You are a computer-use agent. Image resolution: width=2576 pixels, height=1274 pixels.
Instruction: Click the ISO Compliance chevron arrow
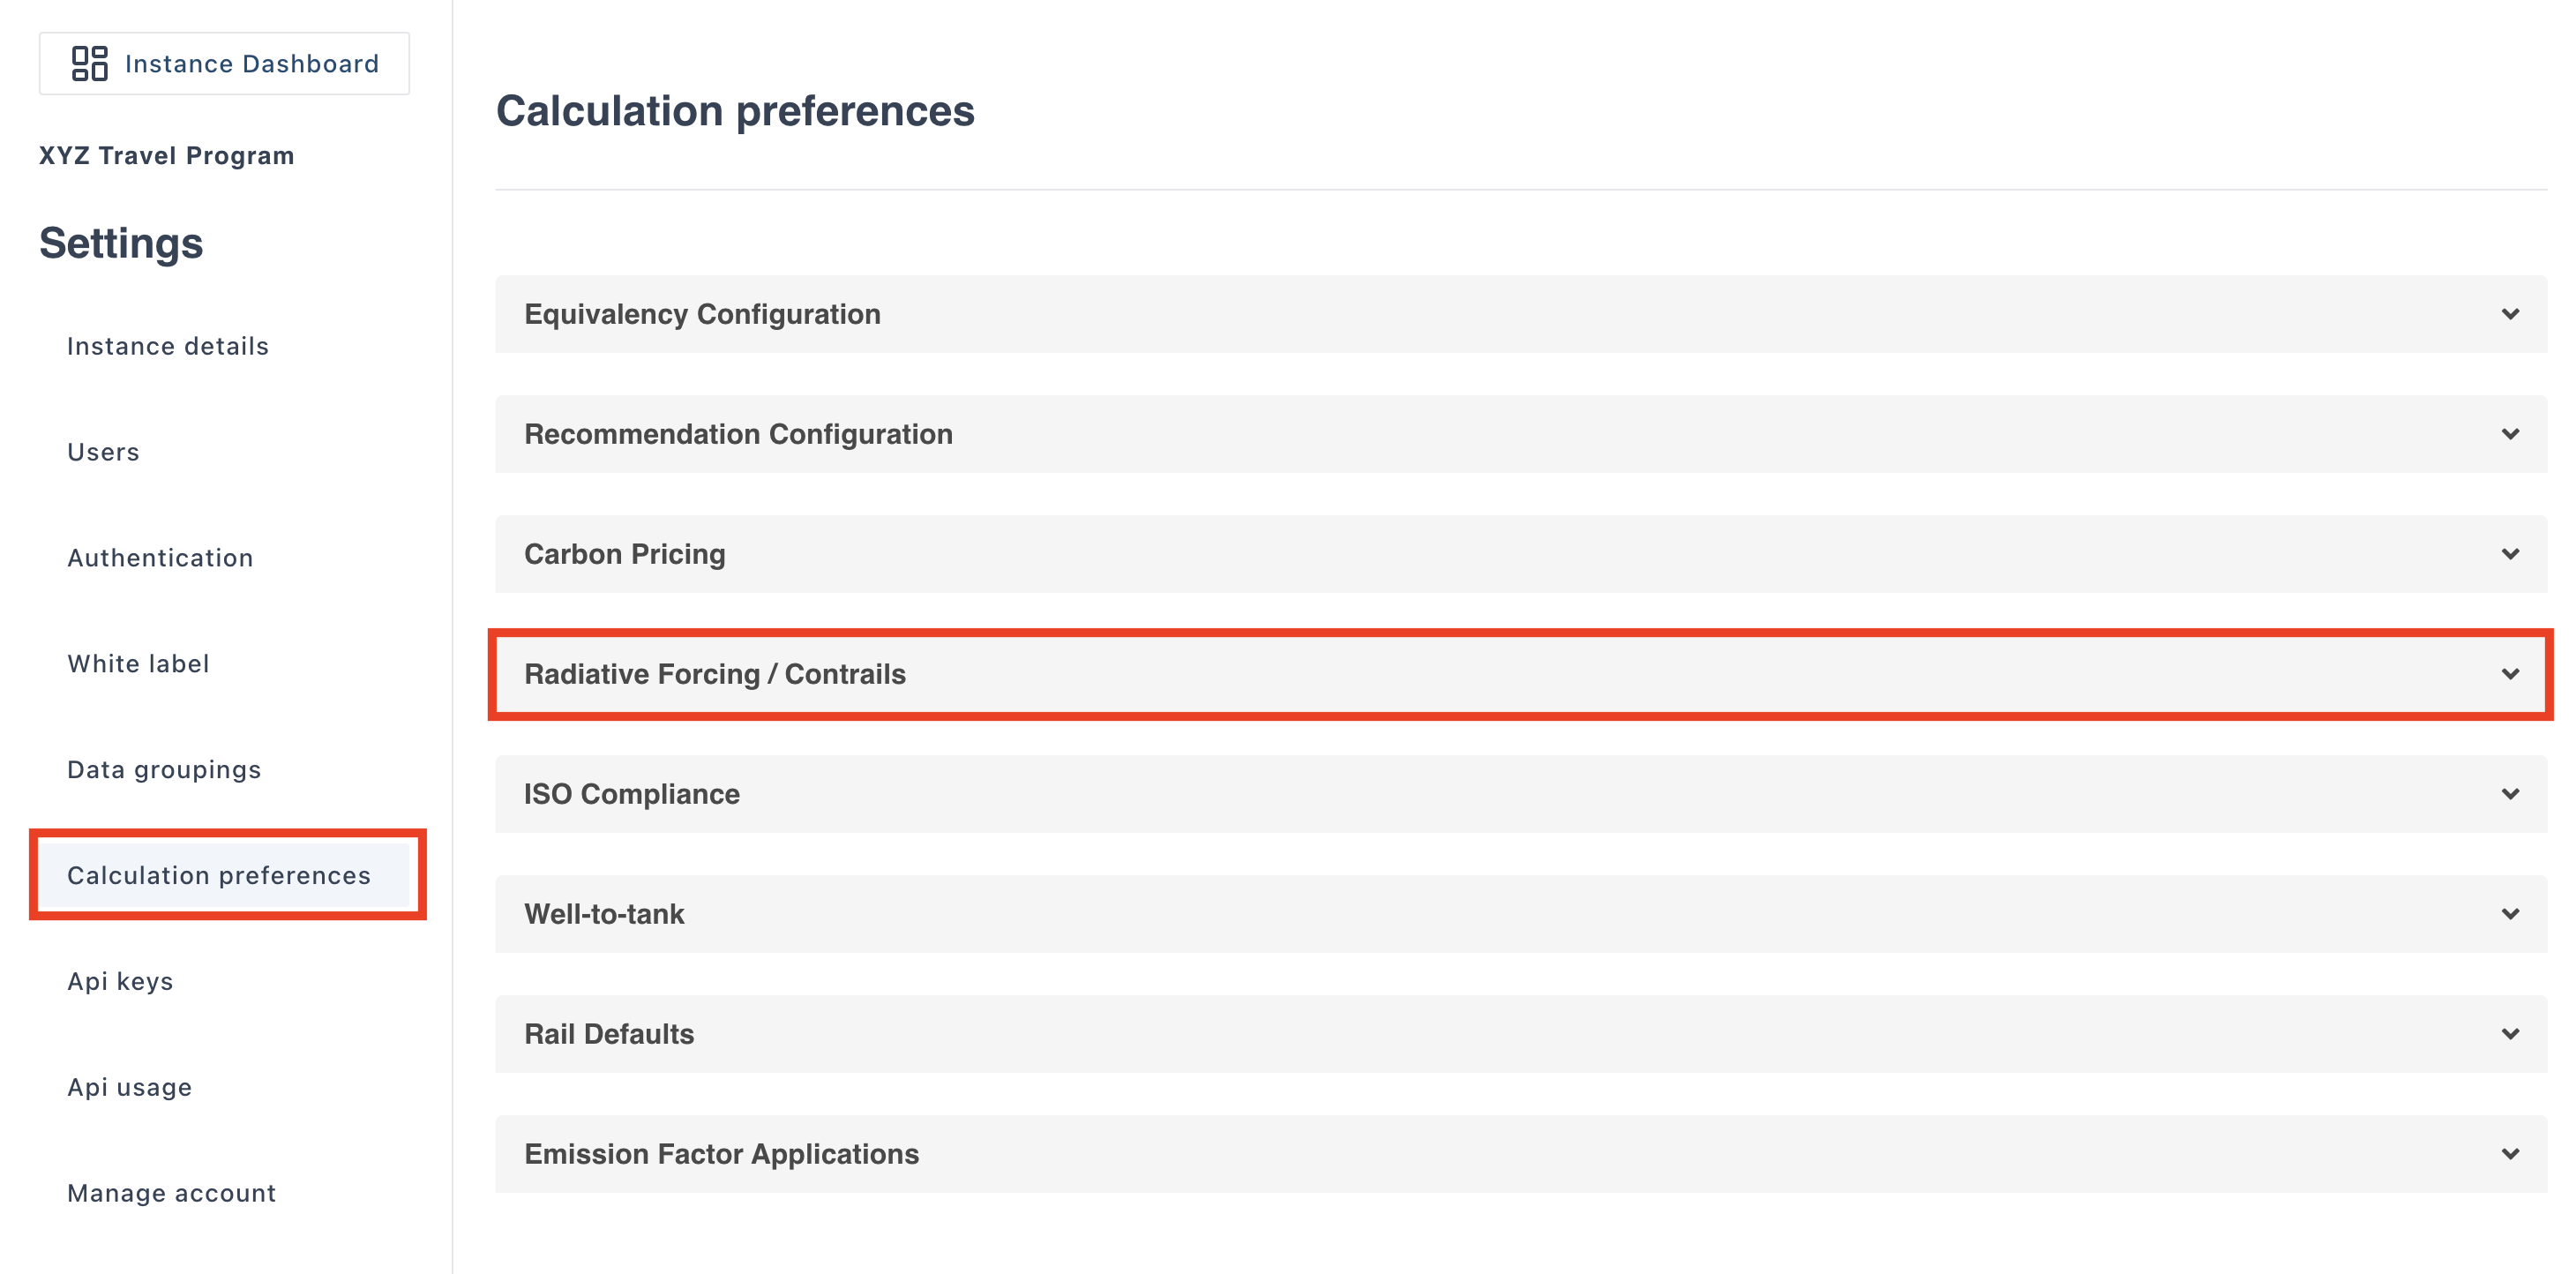[x=2509, y=794]
